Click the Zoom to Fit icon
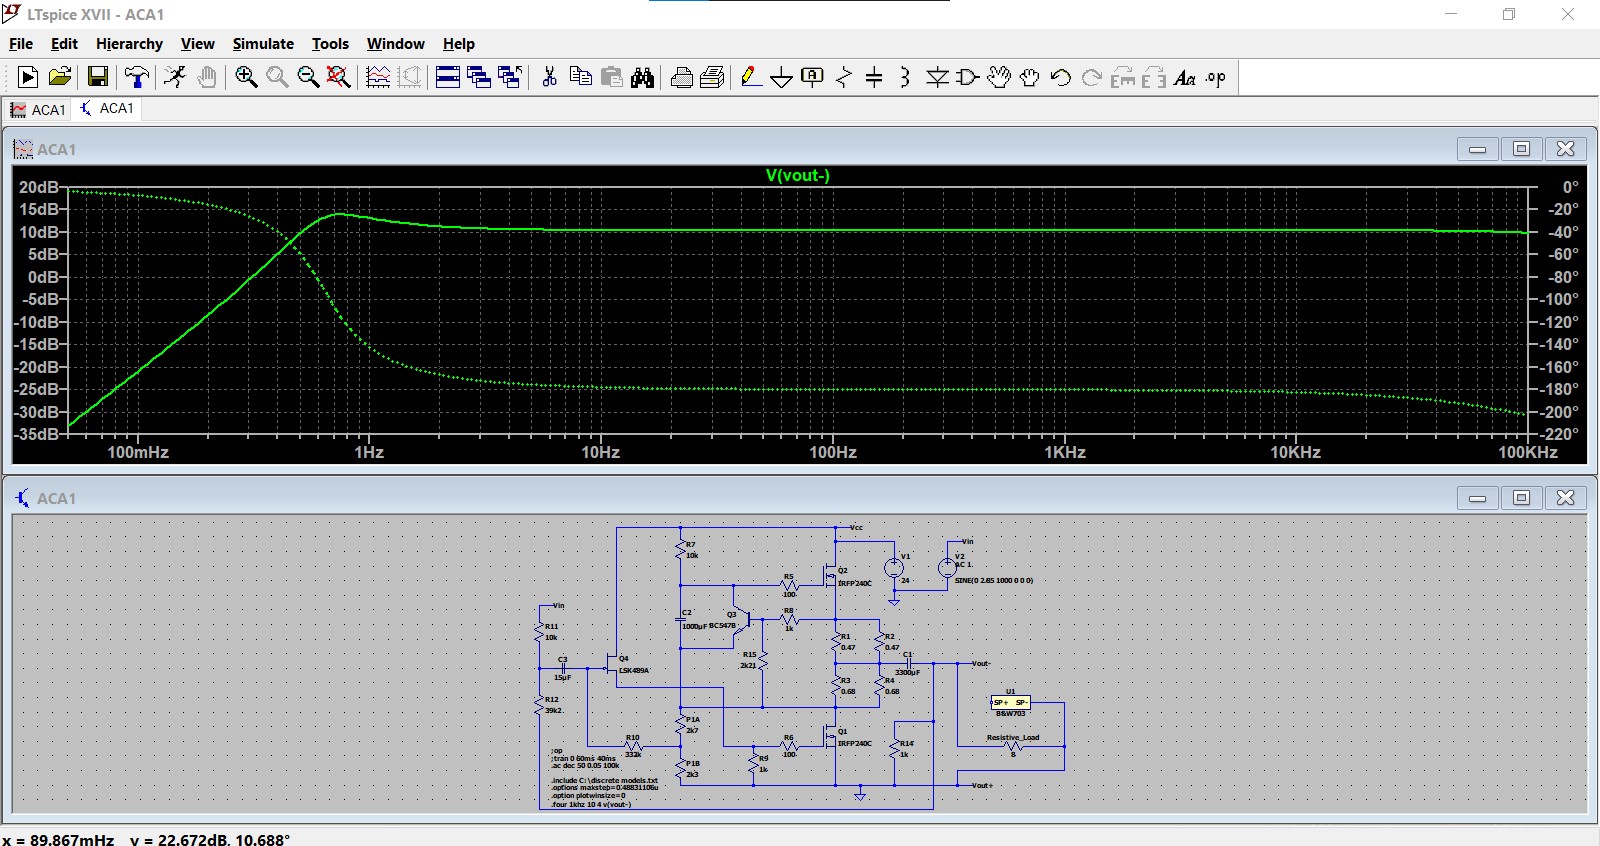The image size is (1600, 846). point(339,77)
